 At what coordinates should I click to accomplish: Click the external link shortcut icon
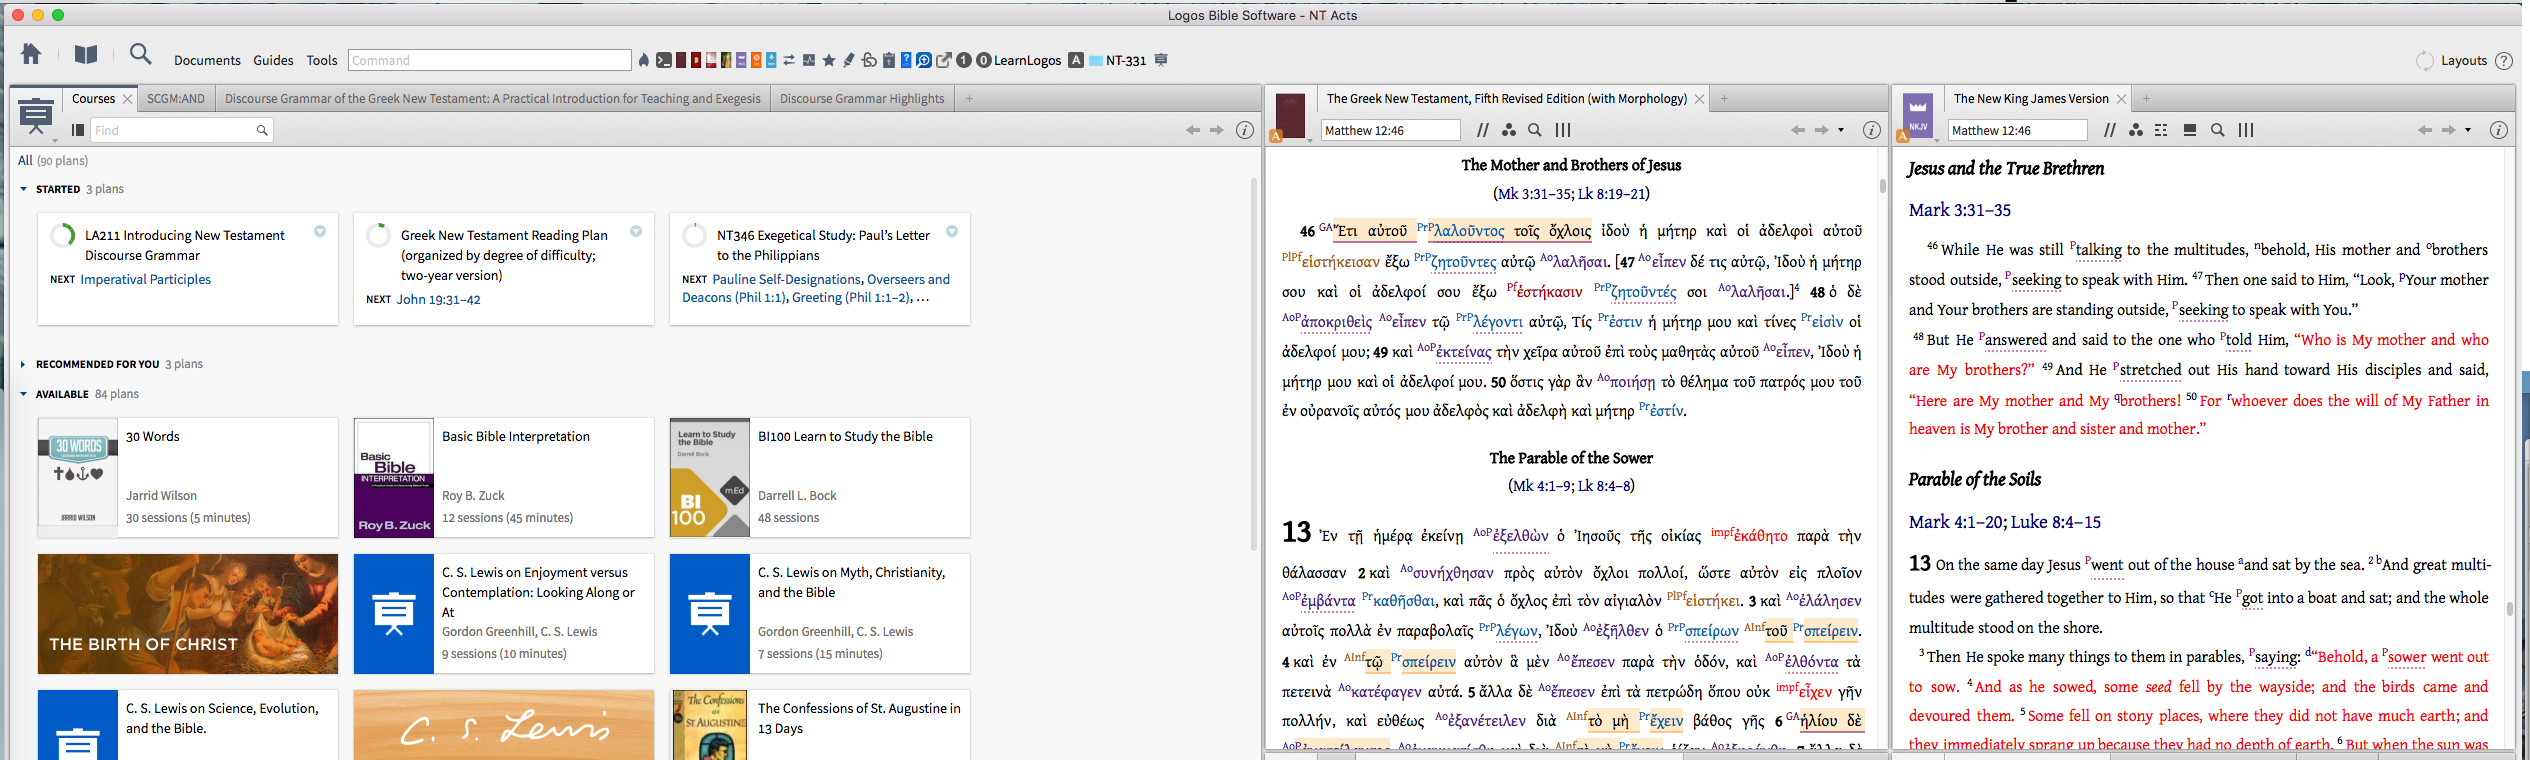click(x=943, y=60)
